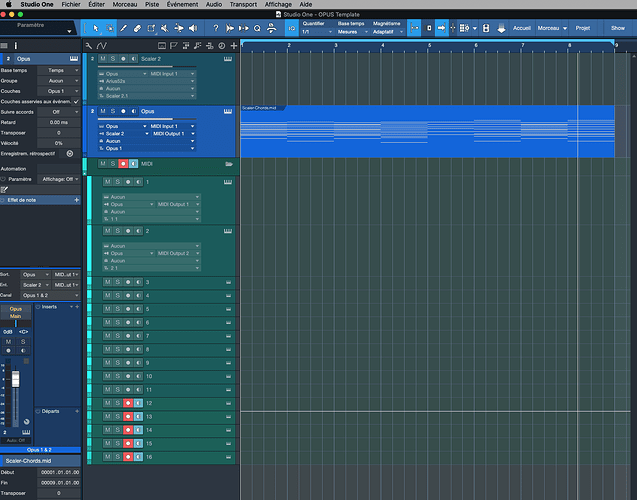Image resolution: width=637 pixels, height=500 pixels.
Task: Open the Couches Opus 1 dropdown
Action: [58, 91]
